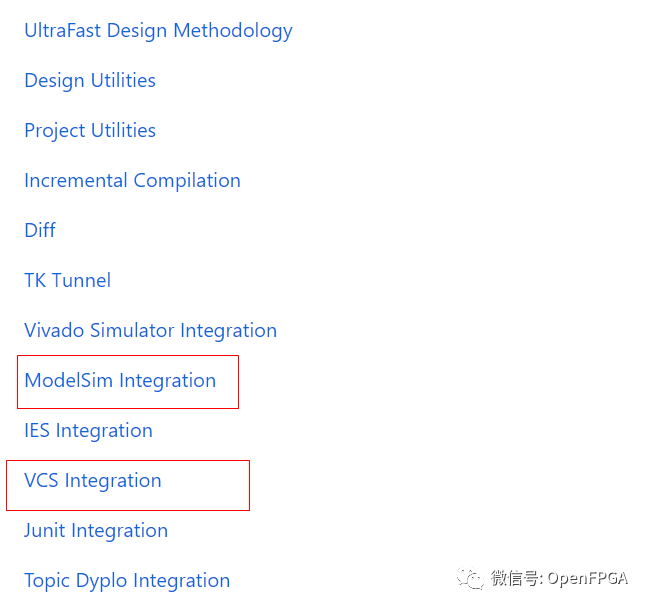
Task: Click empty space inside ModelSim red box
Action: (226, 397)
